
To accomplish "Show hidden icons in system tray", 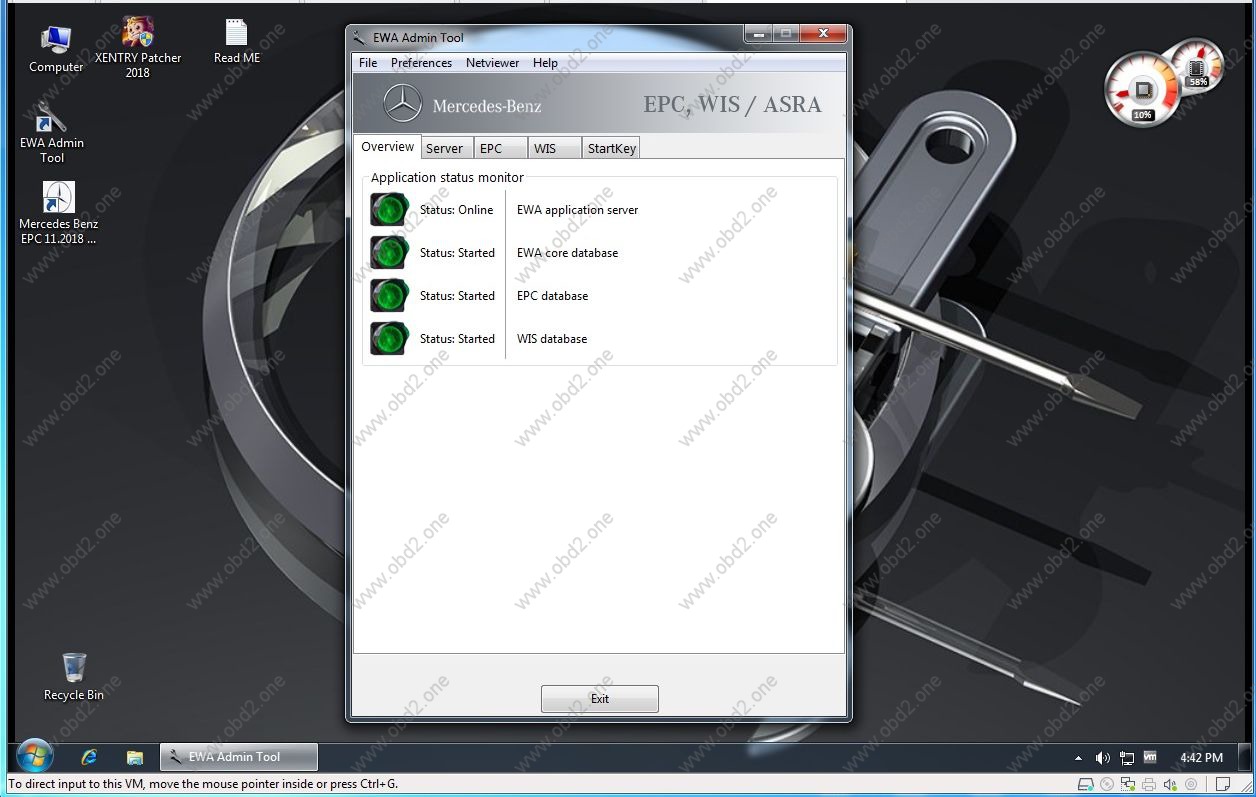I will tap(1078, 758).
